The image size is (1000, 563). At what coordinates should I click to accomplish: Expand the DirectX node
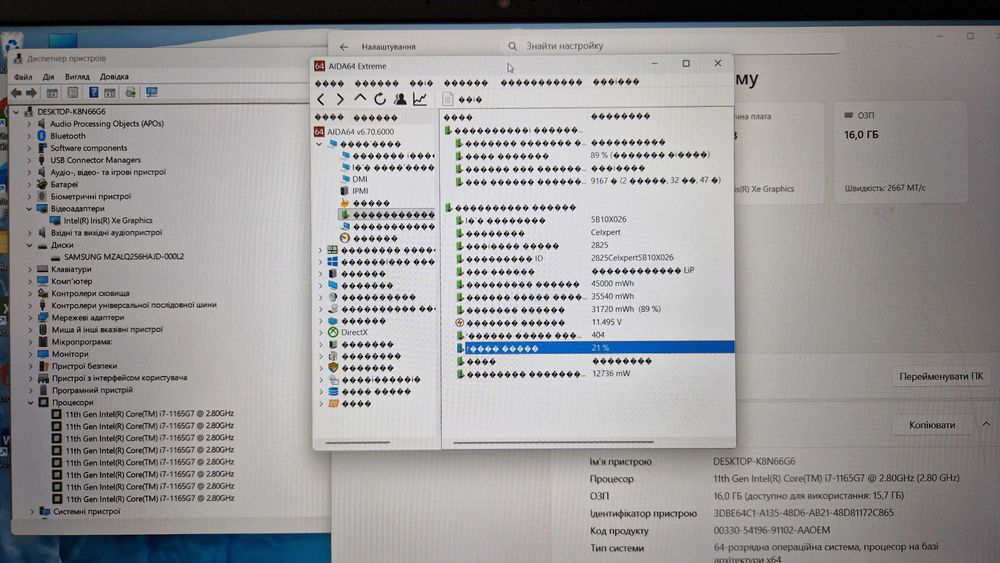click(320, 332)
